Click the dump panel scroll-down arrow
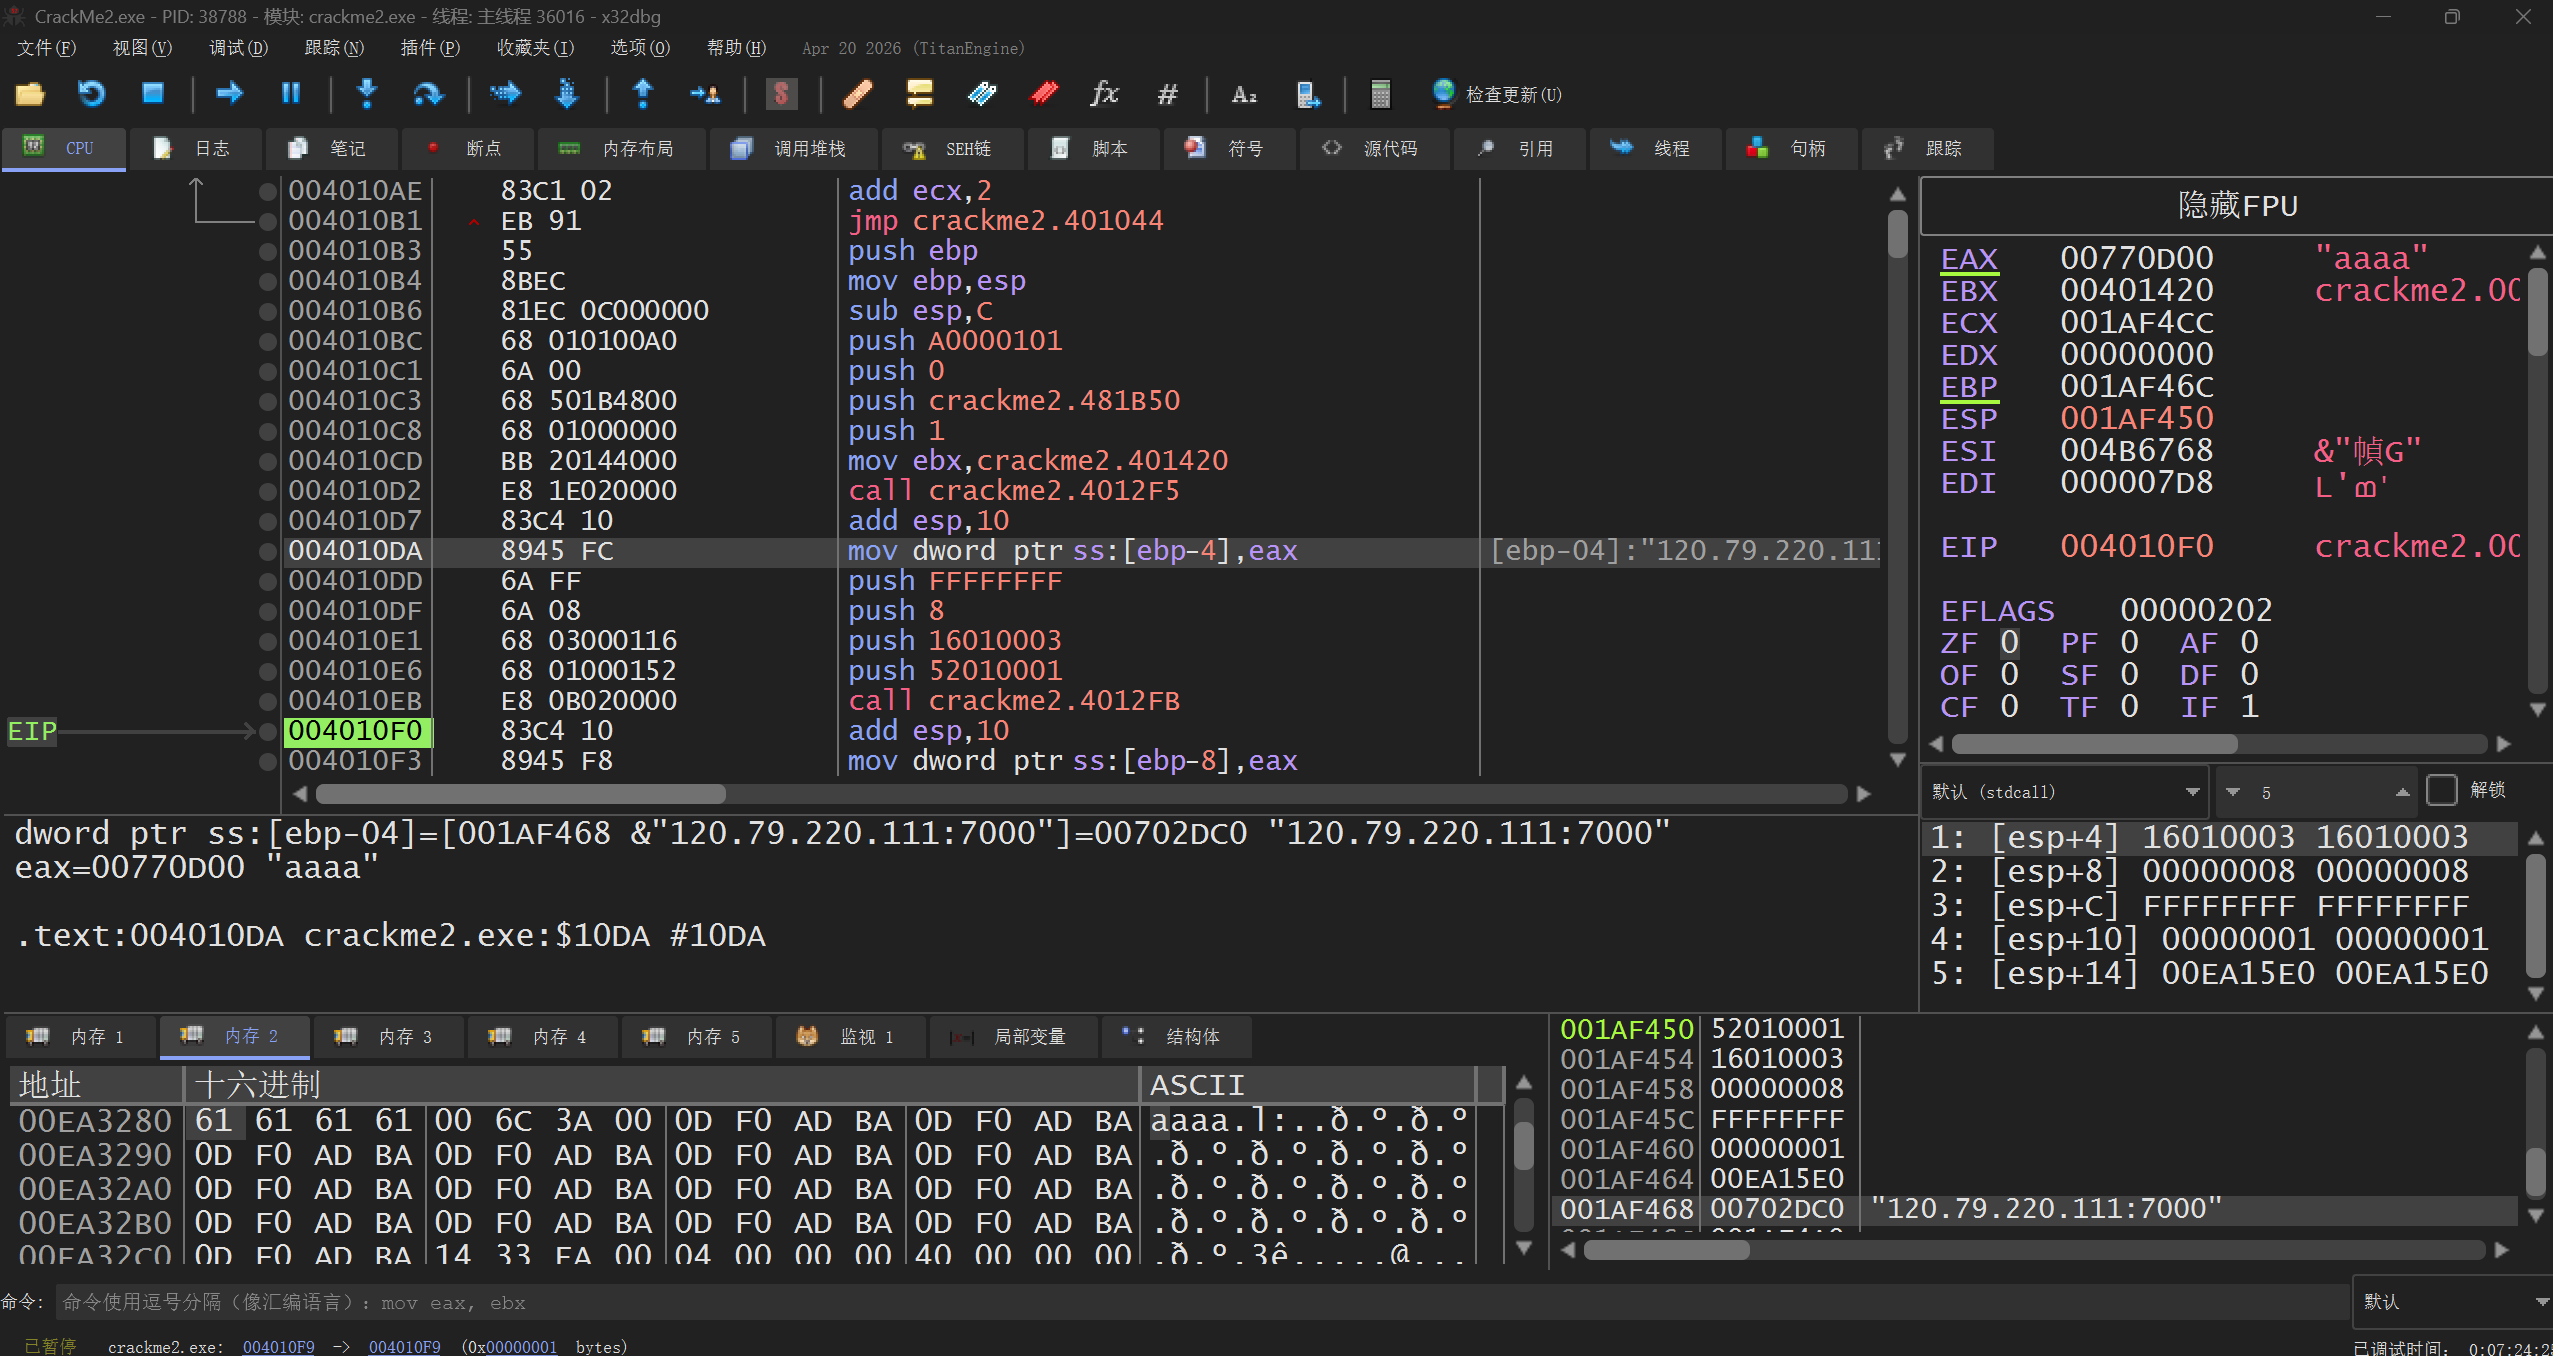 click(1524, 1247)
